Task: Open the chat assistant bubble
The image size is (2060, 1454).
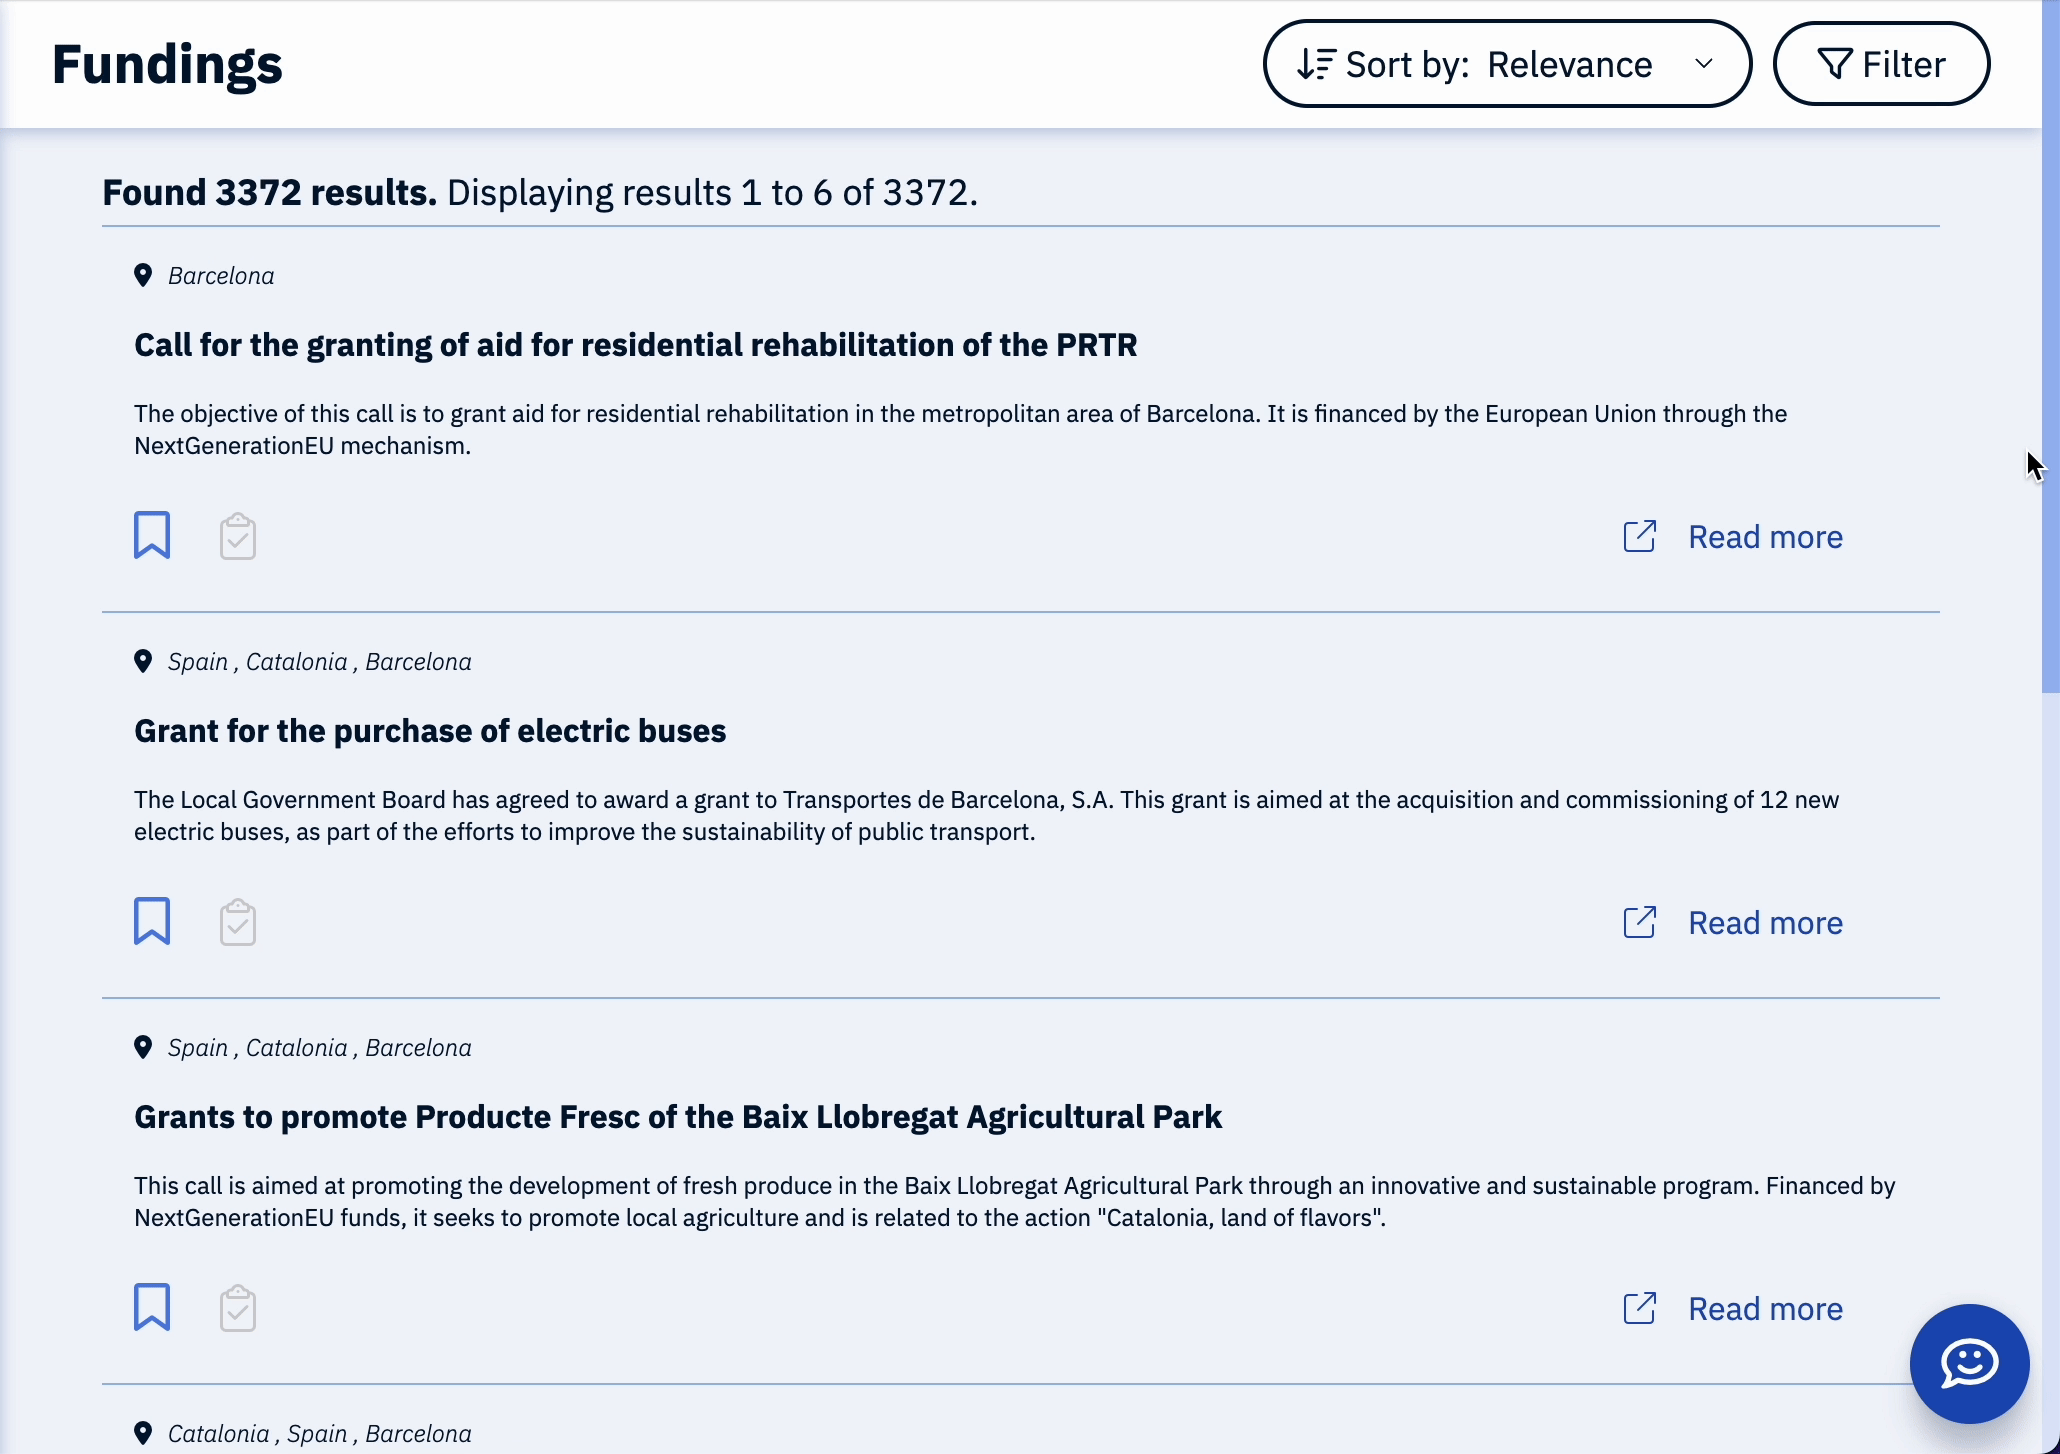Action: 1969,1364
